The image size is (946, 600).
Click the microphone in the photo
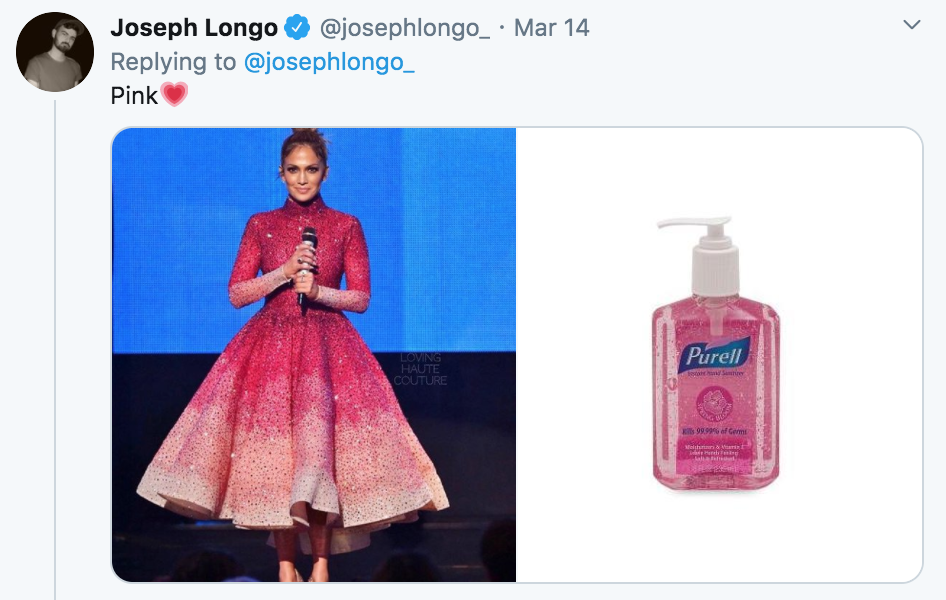click(308, 255)
